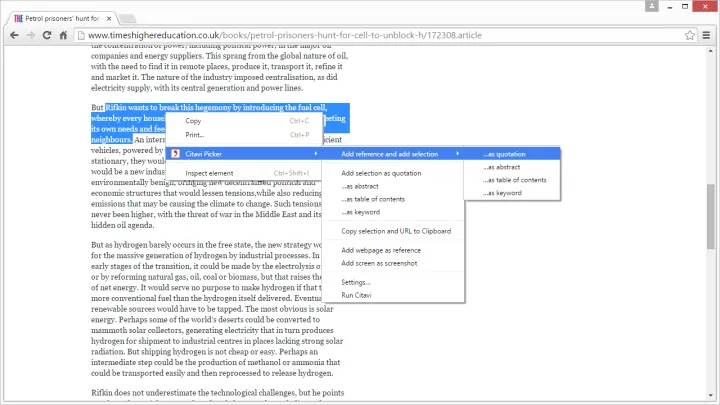Click text "hidden oil agenda."
This screenshot has width=720, height=405.
tap(123, 225)
